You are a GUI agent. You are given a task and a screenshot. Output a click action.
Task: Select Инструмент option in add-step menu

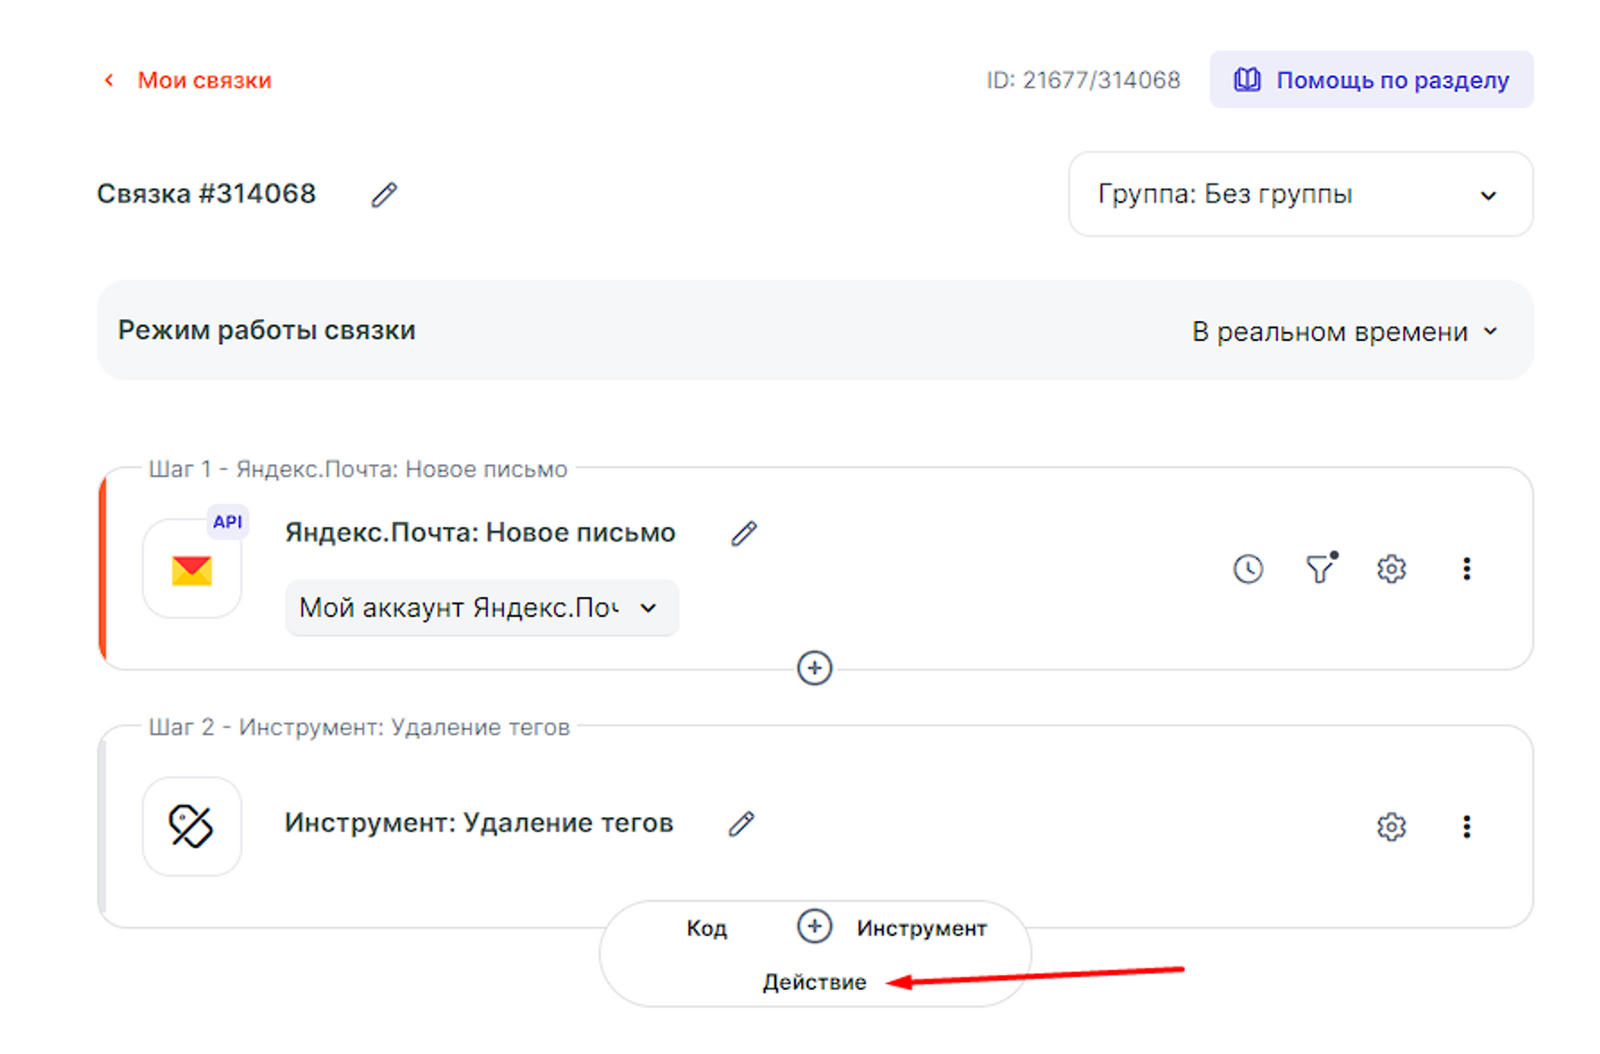click(x=921, y=929)
